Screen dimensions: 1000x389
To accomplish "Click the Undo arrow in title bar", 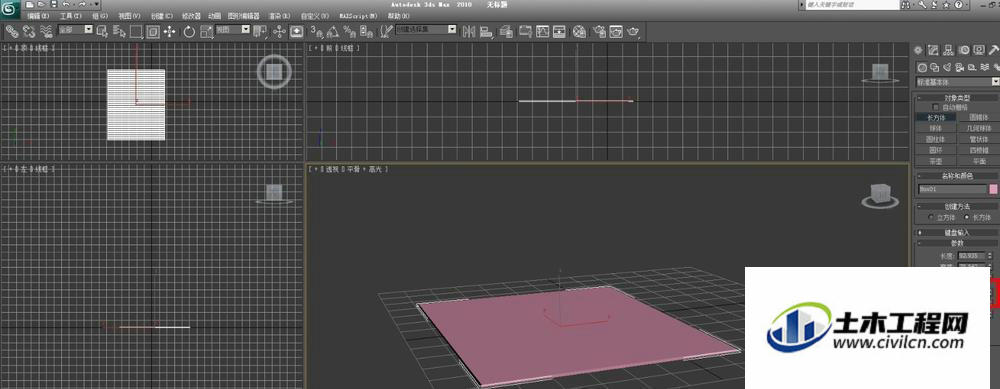I will (x=66, y=4).
